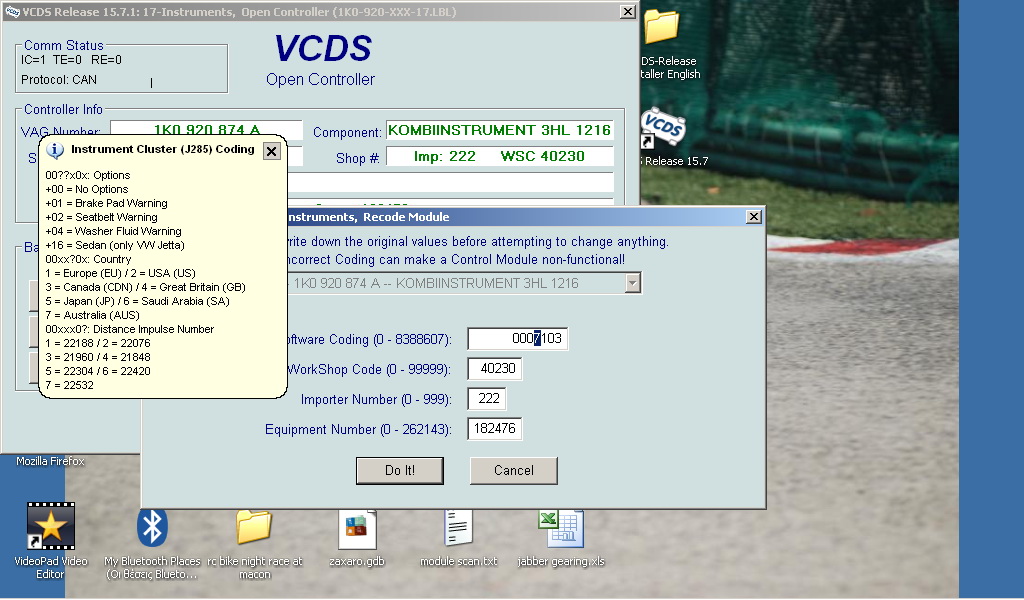Click '7 = 22532' text in balloon
This screenshot has width=1024, height=600.
click(x=69, y=385)
